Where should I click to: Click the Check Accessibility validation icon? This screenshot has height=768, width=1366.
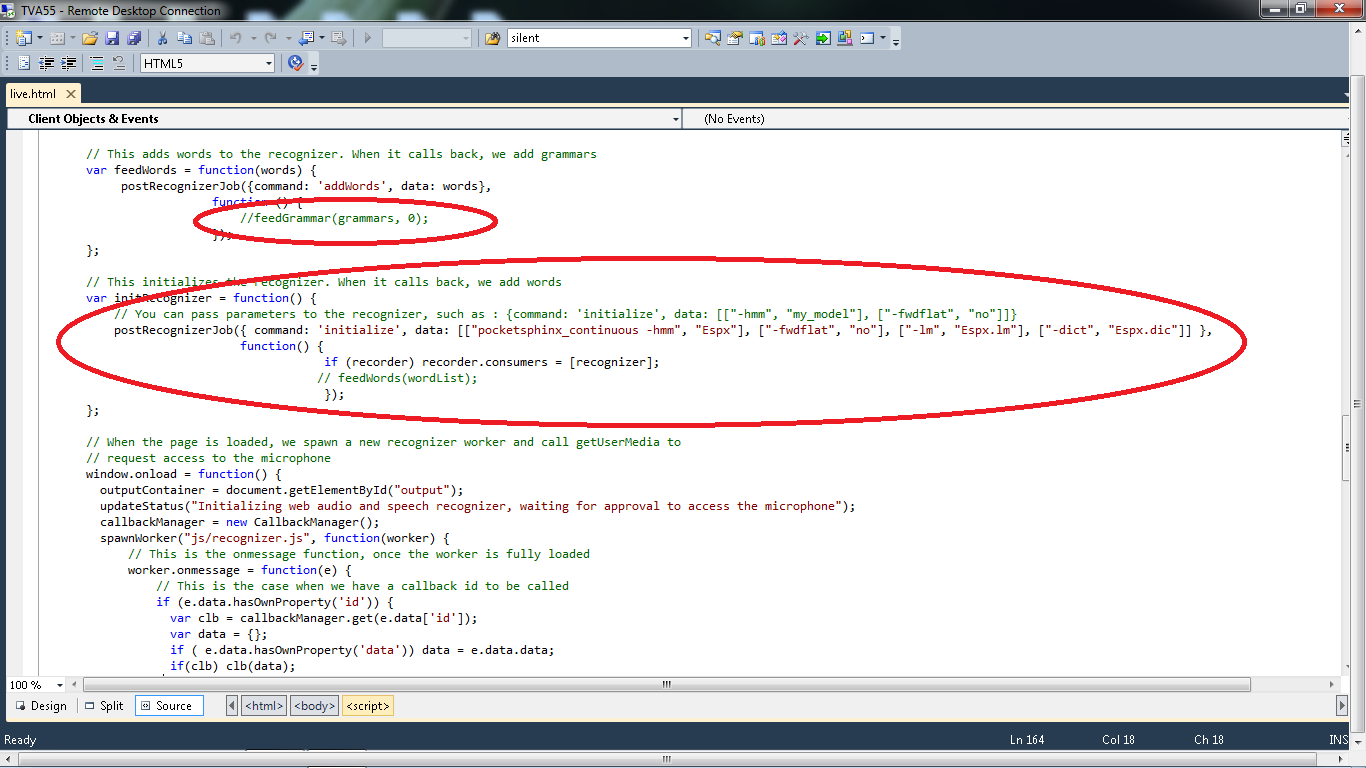click(295, 63)
